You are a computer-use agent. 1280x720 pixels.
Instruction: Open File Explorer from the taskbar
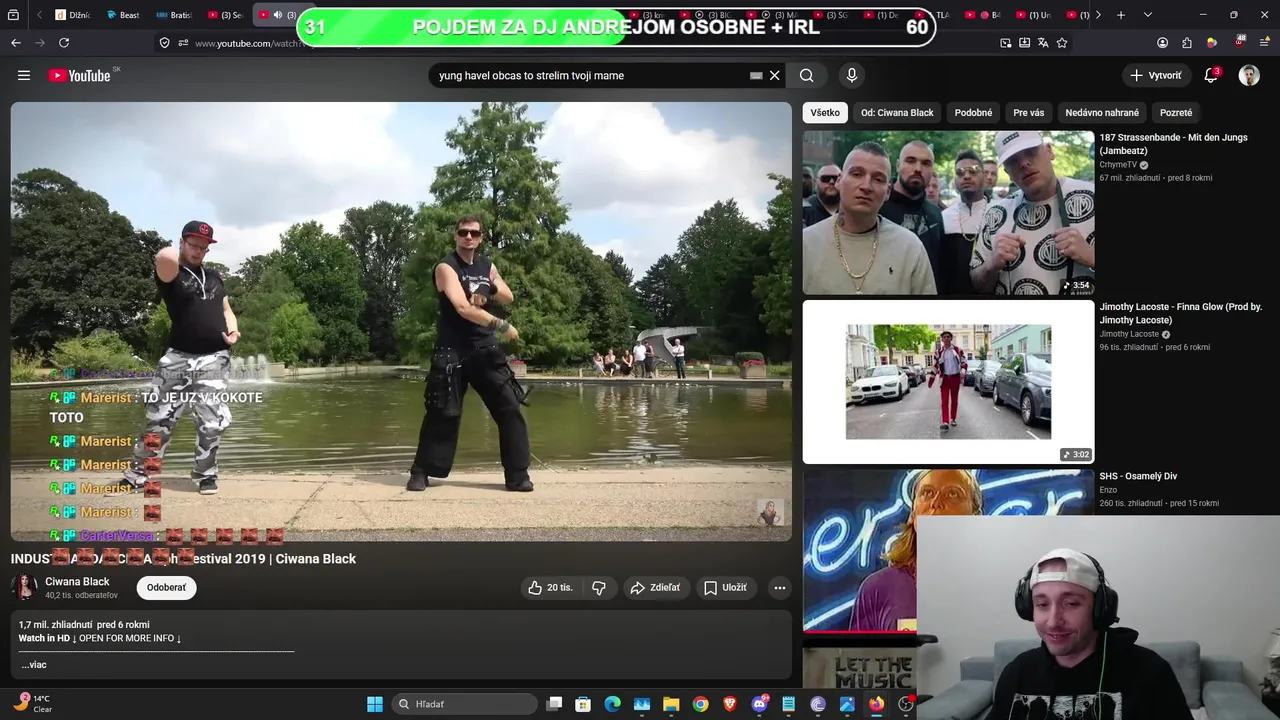click(671, 704)
